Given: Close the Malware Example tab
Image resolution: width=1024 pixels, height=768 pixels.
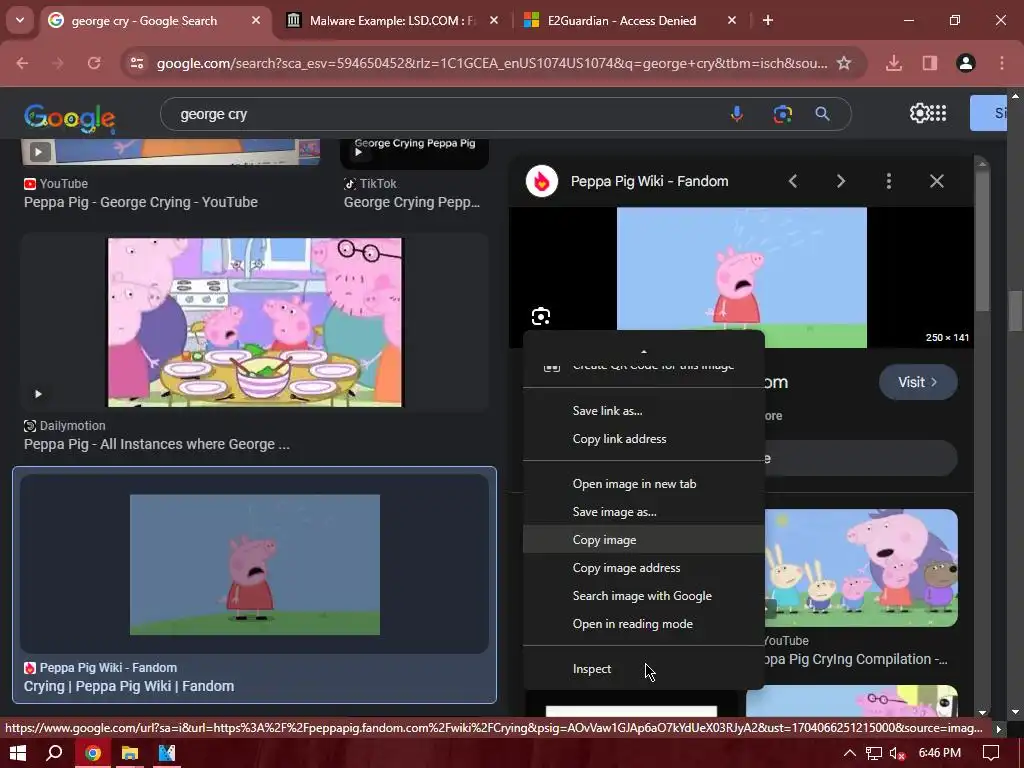Looking at the screenshot, I should pyautogui.click(x=494, y=20).
